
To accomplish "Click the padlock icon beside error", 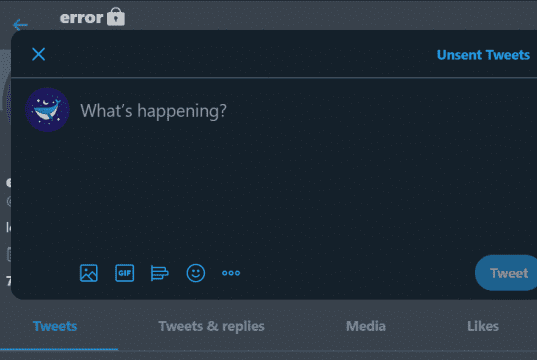I will (116, 17).
